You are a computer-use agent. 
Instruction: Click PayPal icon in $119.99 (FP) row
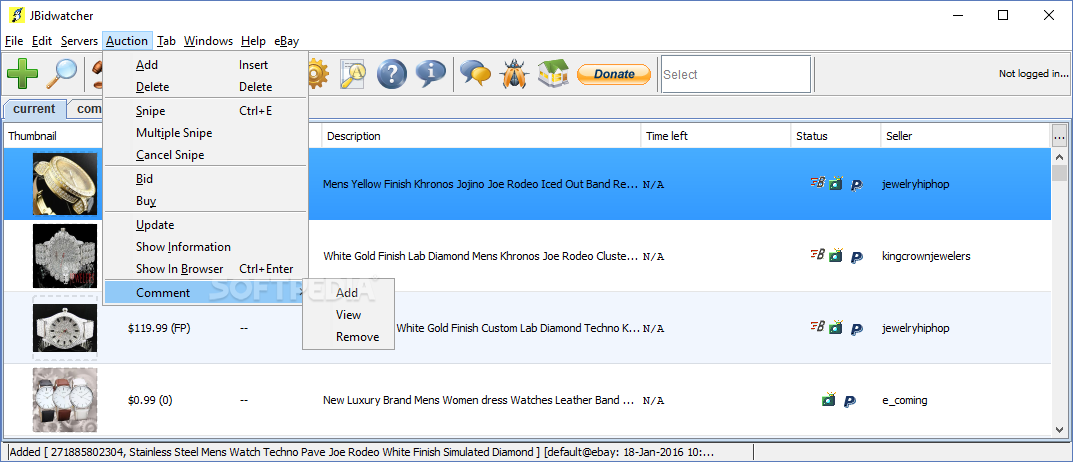coord(856,329)
